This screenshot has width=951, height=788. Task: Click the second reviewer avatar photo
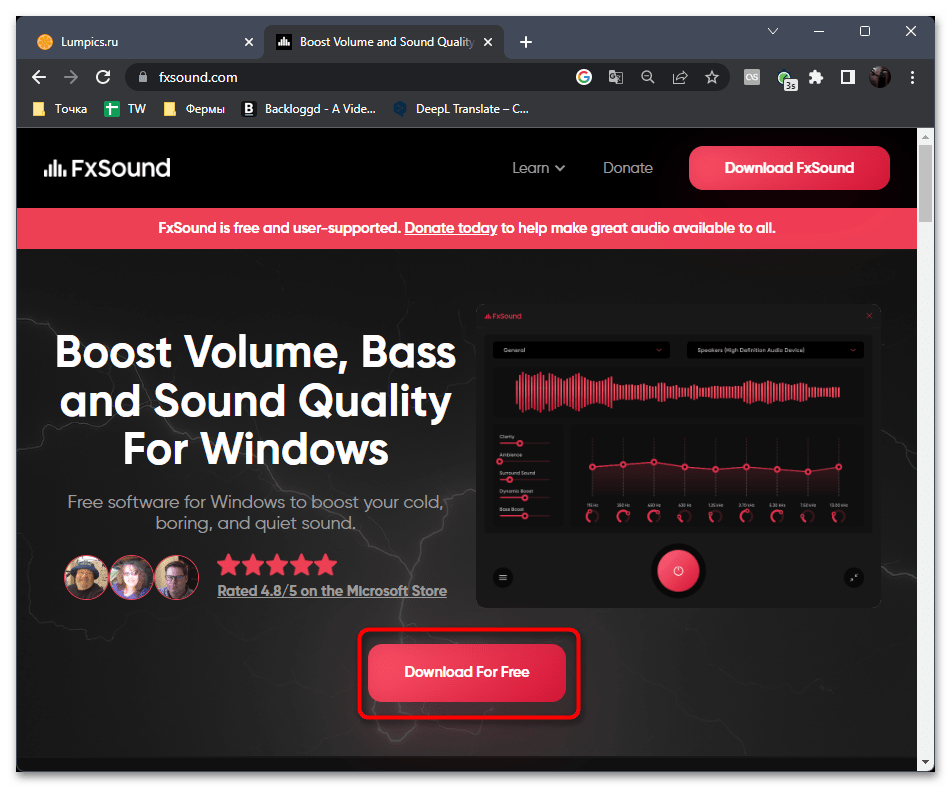pyautogui.click(x=131, y=577)
